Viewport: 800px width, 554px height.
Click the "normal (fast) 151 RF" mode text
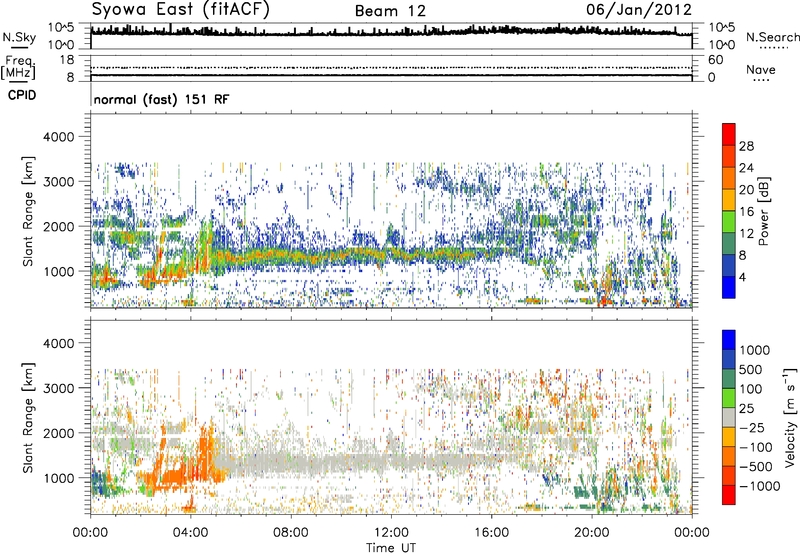(x=161, y=99)
